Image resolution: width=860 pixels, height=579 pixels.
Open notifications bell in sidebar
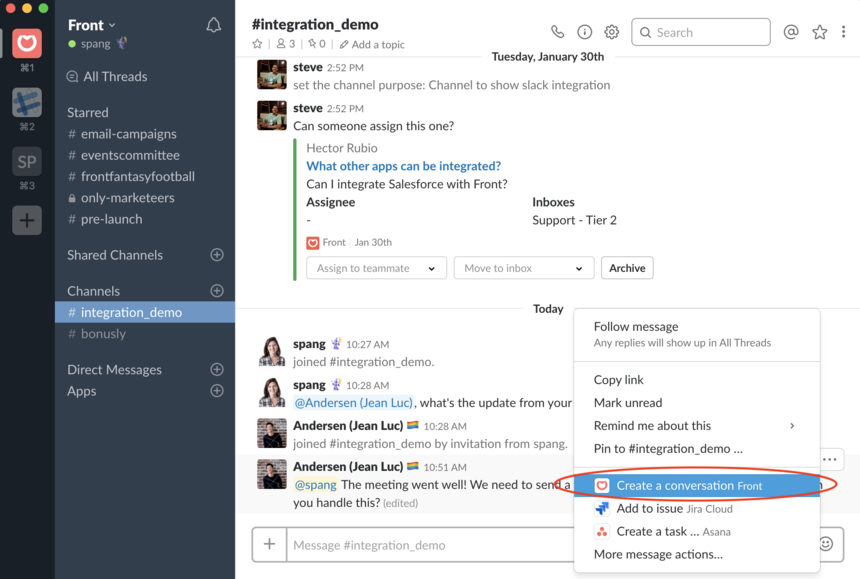point(213,25)
